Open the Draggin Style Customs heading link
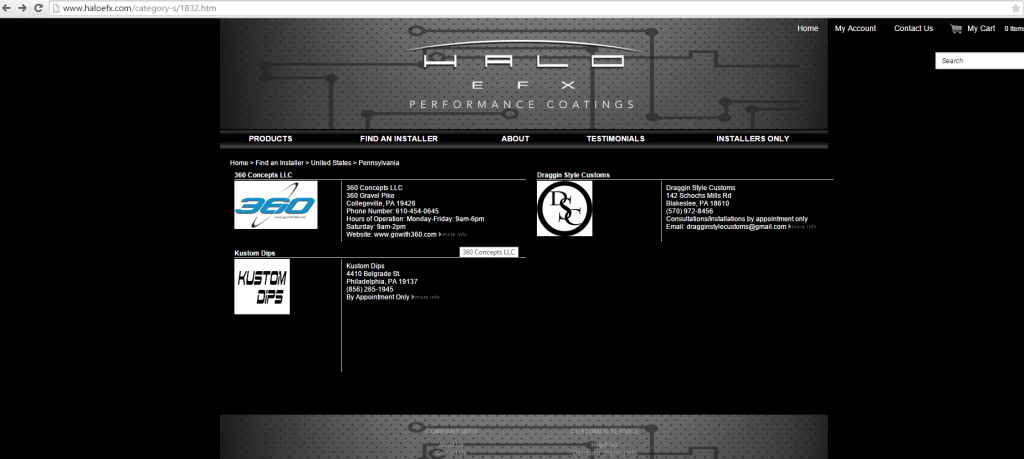Image resolution: width=1024 pixels, height=459 pixels. tap(573, 175)
